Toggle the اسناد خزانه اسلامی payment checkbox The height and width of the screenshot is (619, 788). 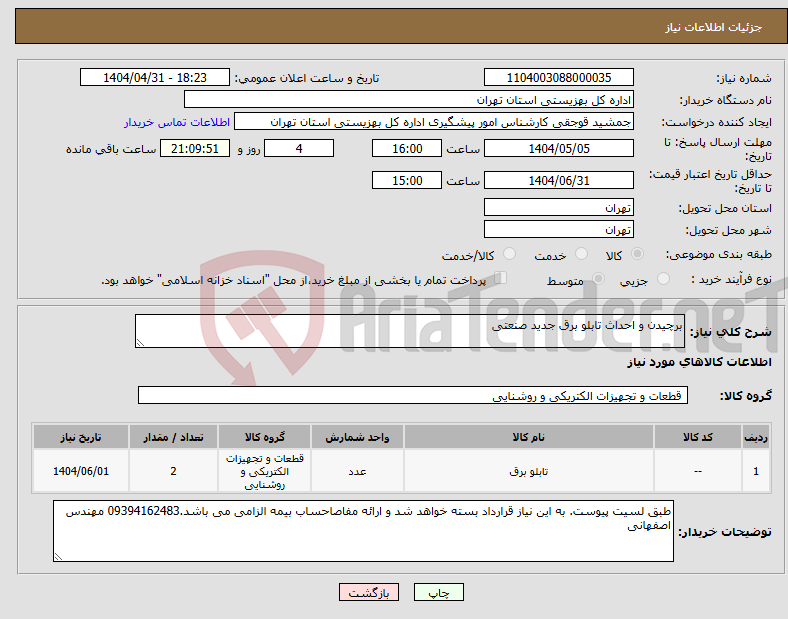pos(501,278)
